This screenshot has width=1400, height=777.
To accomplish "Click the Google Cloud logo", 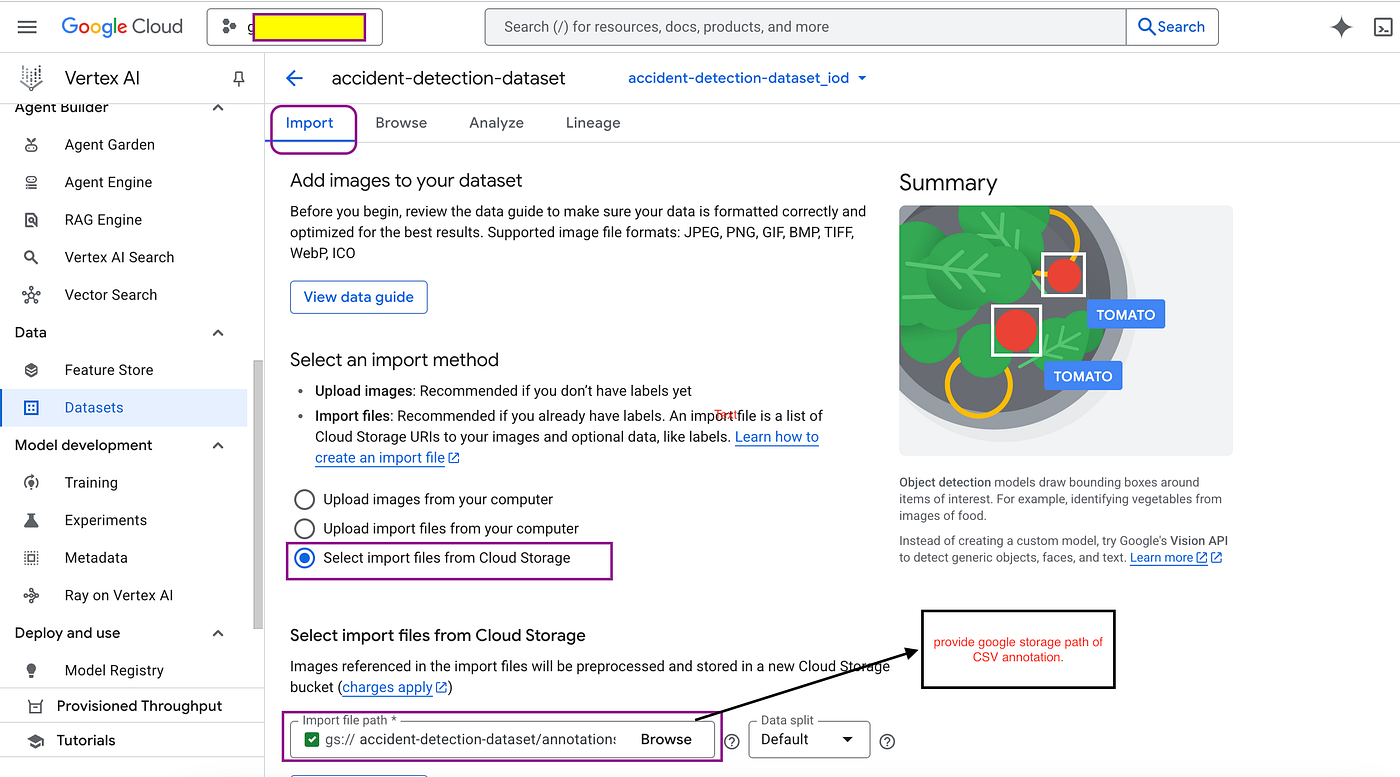I will point(122,27).
